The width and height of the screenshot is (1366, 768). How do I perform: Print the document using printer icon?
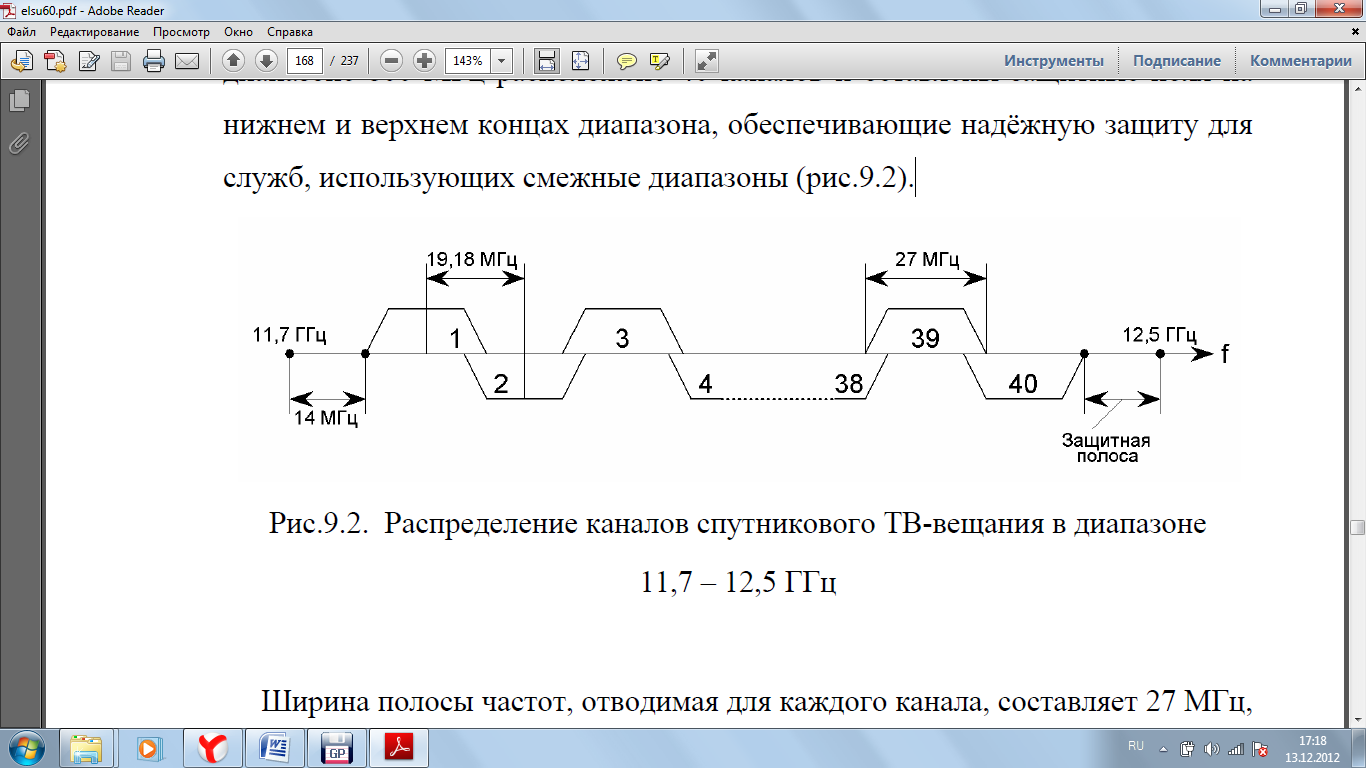(154, 61)
